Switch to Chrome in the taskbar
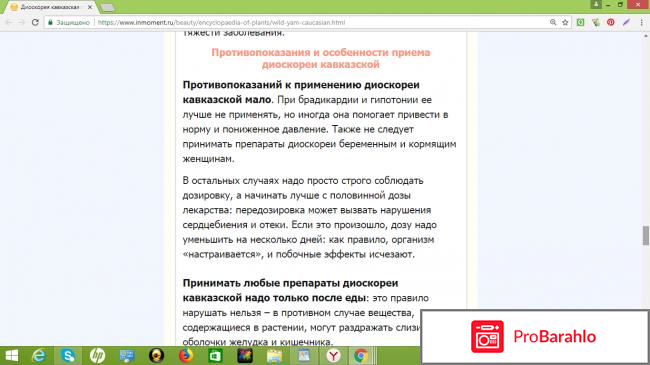 (x=361, y=356)
